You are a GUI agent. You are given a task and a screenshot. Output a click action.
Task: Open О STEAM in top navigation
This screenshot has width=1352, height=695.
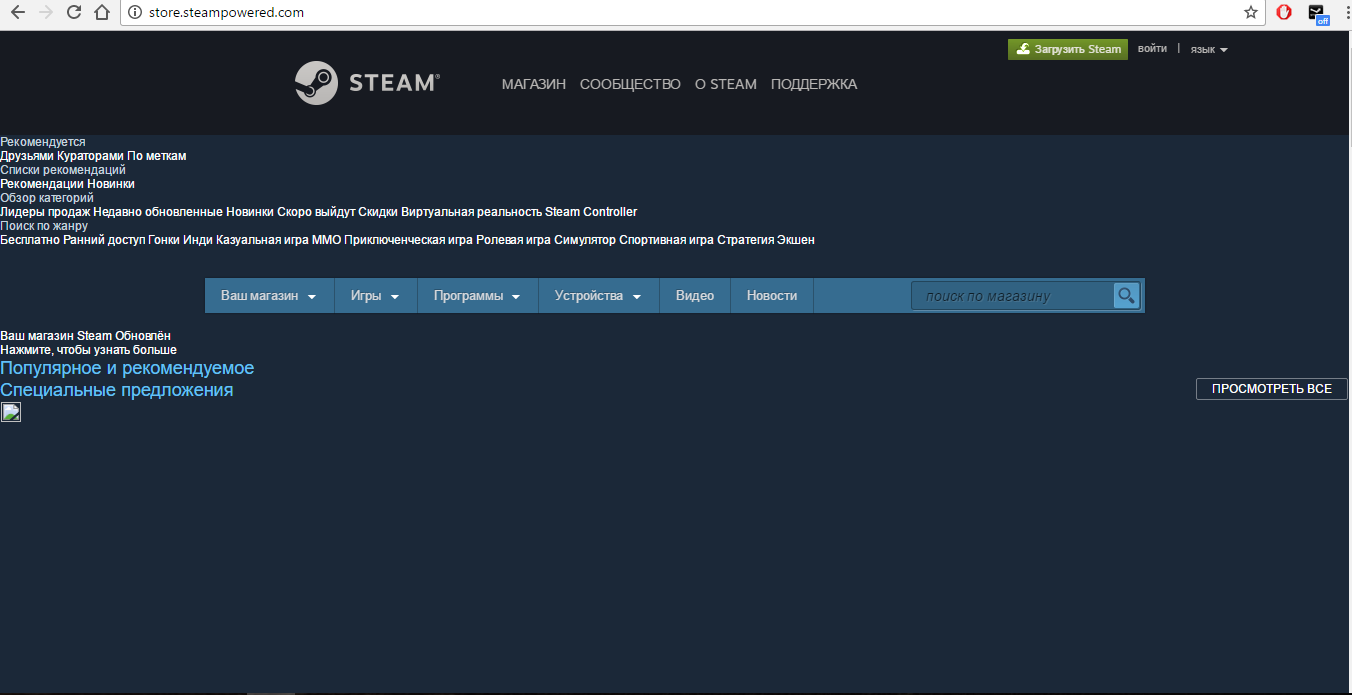(x=726, y=84)
